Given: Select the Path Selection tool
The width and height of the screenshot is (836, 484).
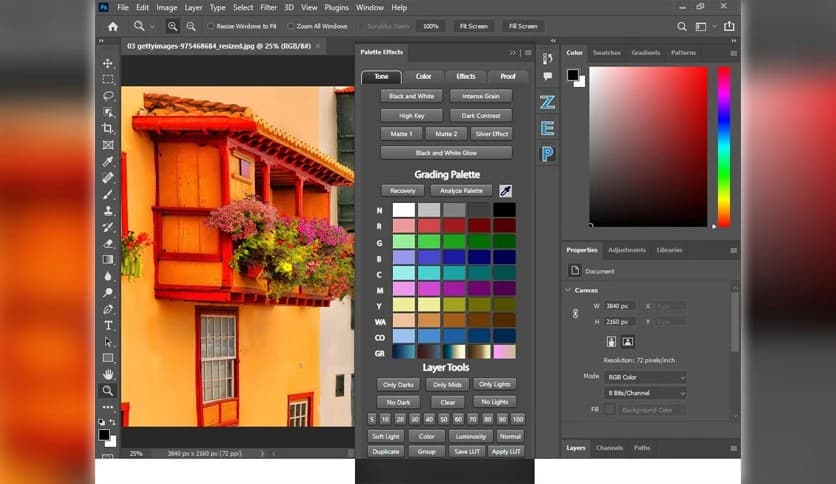Looking at the screenshot, I should (108, 342).
